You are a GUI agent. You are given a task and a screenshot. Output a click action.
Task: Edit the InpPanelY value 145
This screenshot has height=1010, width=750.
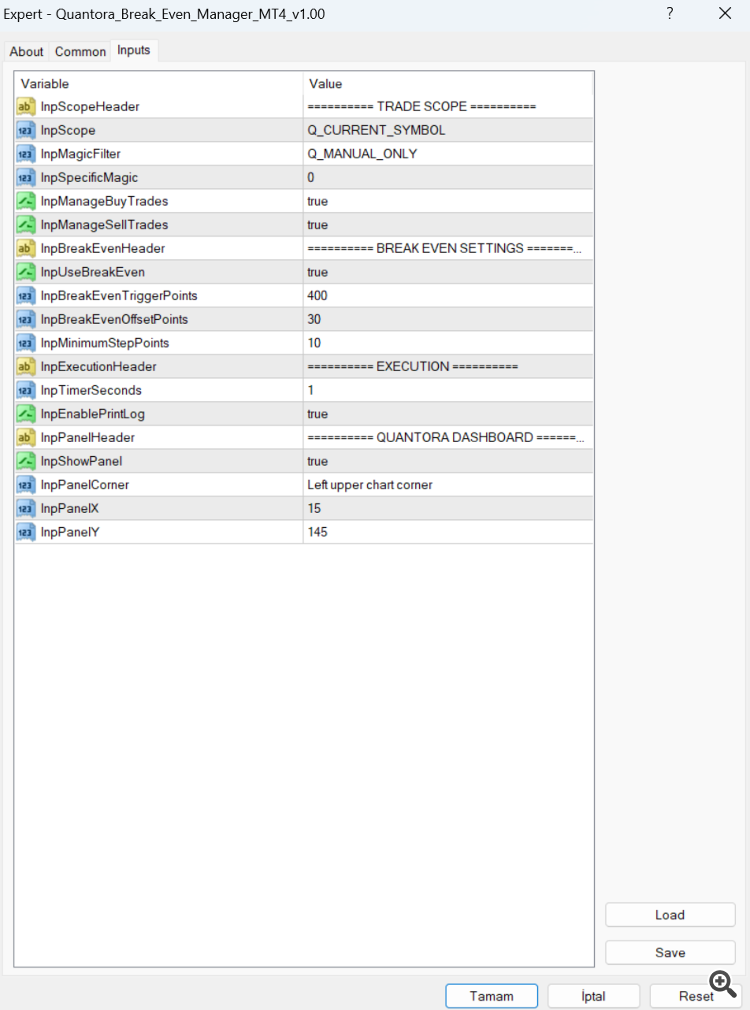coord(448,532)
